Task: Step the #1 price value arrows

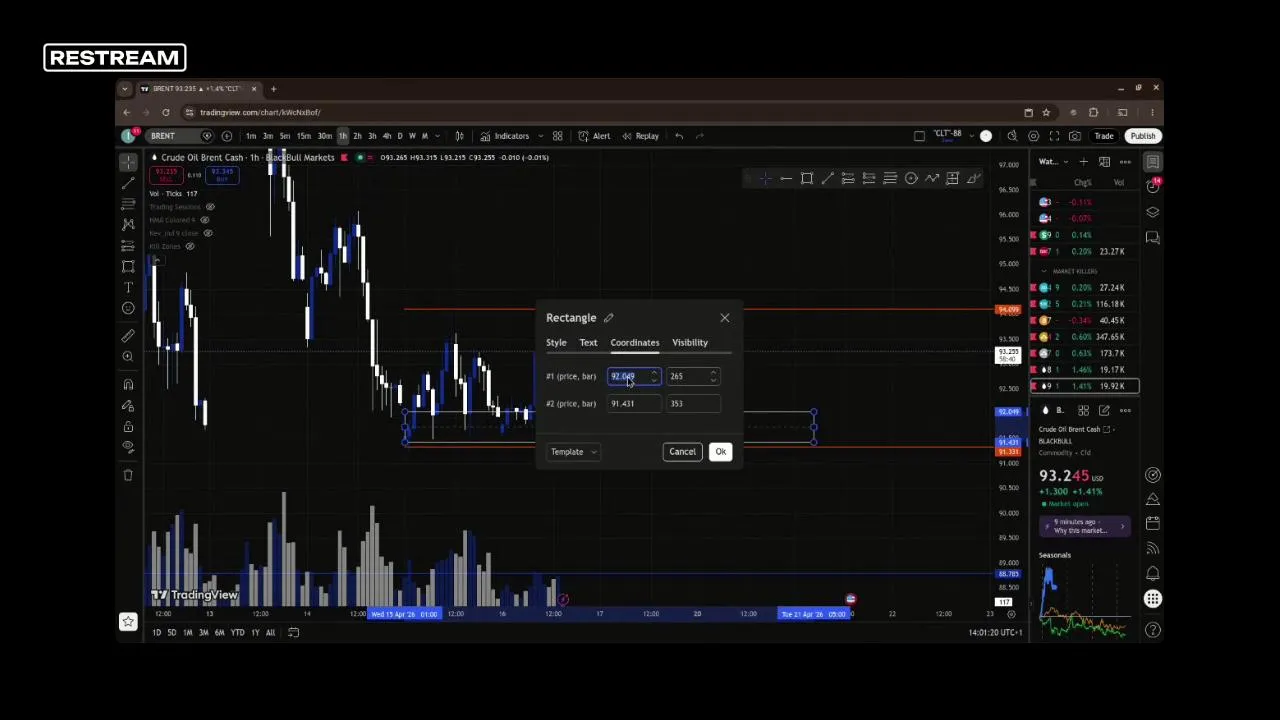Action: tap(654, 376)
